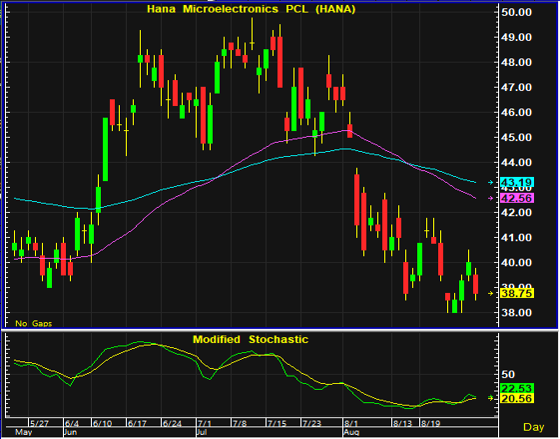The image size is (560, 439).
Task: Click the 8/1 date marker
Action: point(351,424)
